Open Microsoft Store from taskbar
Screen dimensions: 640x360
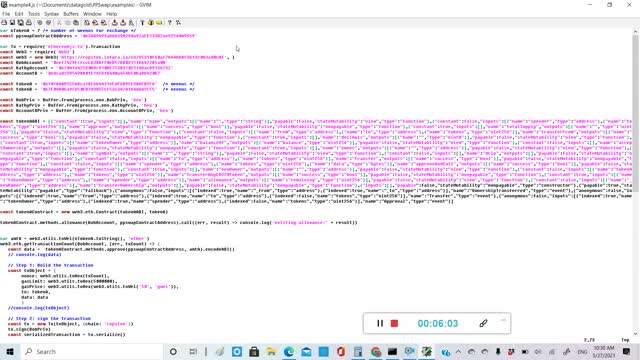tap(254, 351)
